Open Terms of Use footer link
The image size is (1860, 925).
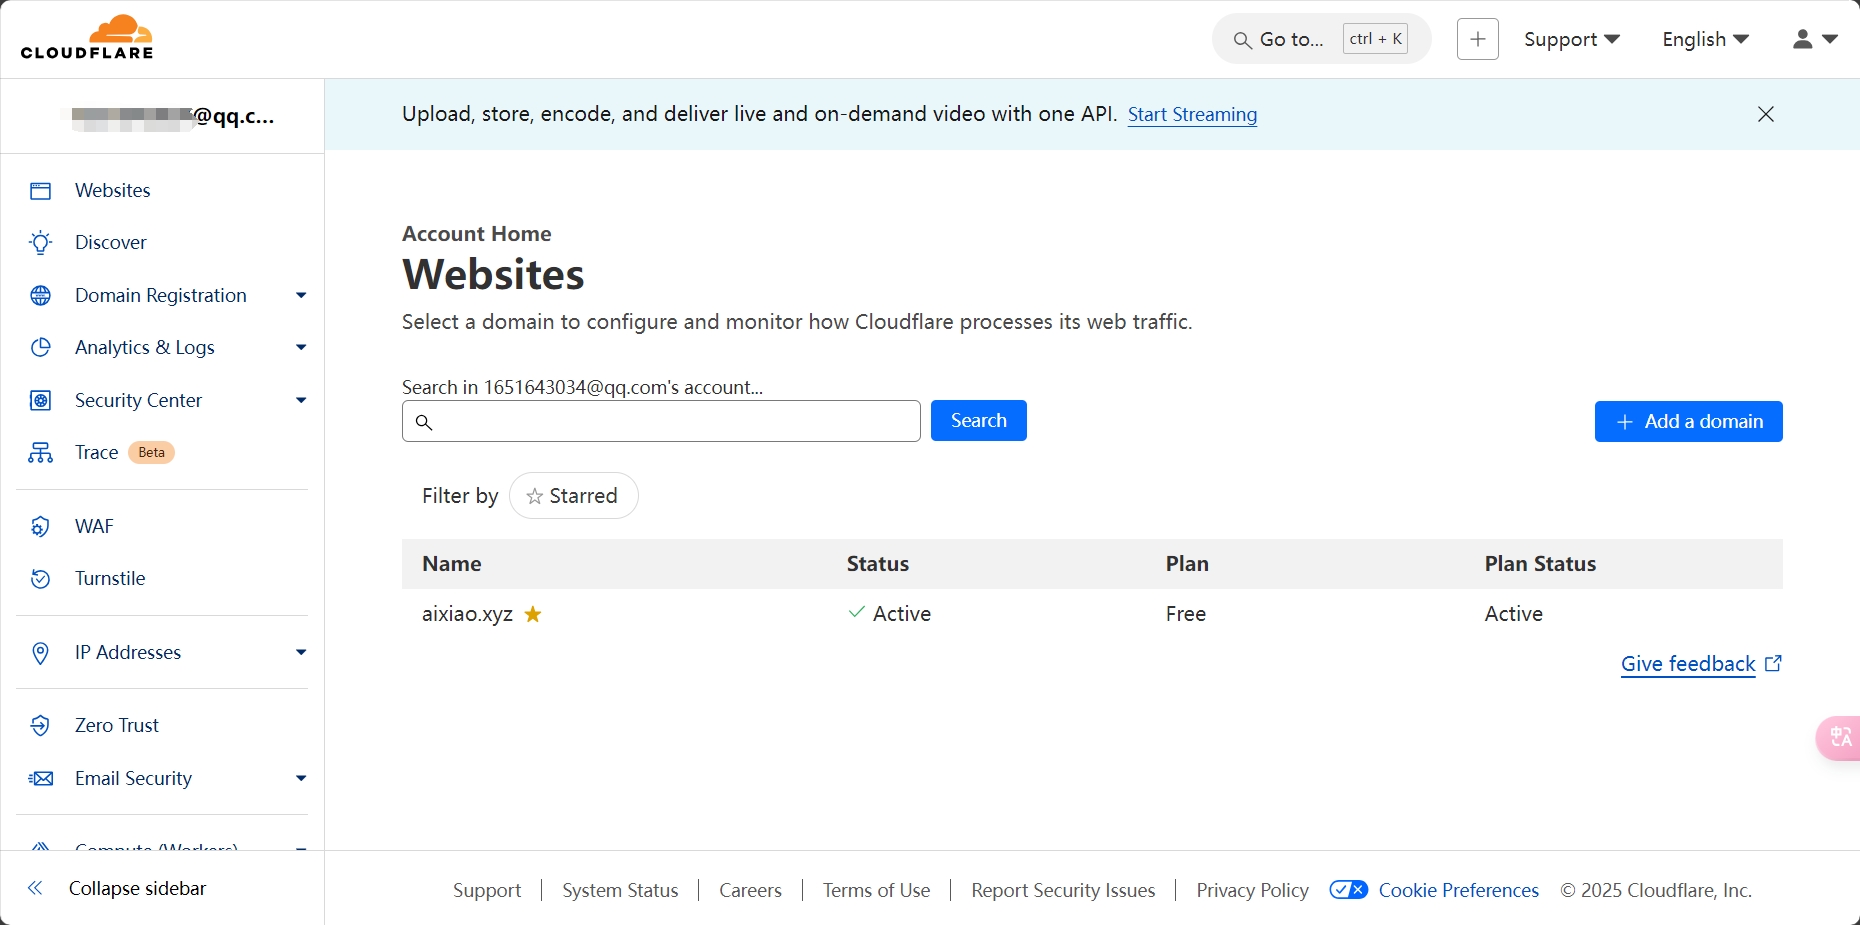click(x=876, y=890)
